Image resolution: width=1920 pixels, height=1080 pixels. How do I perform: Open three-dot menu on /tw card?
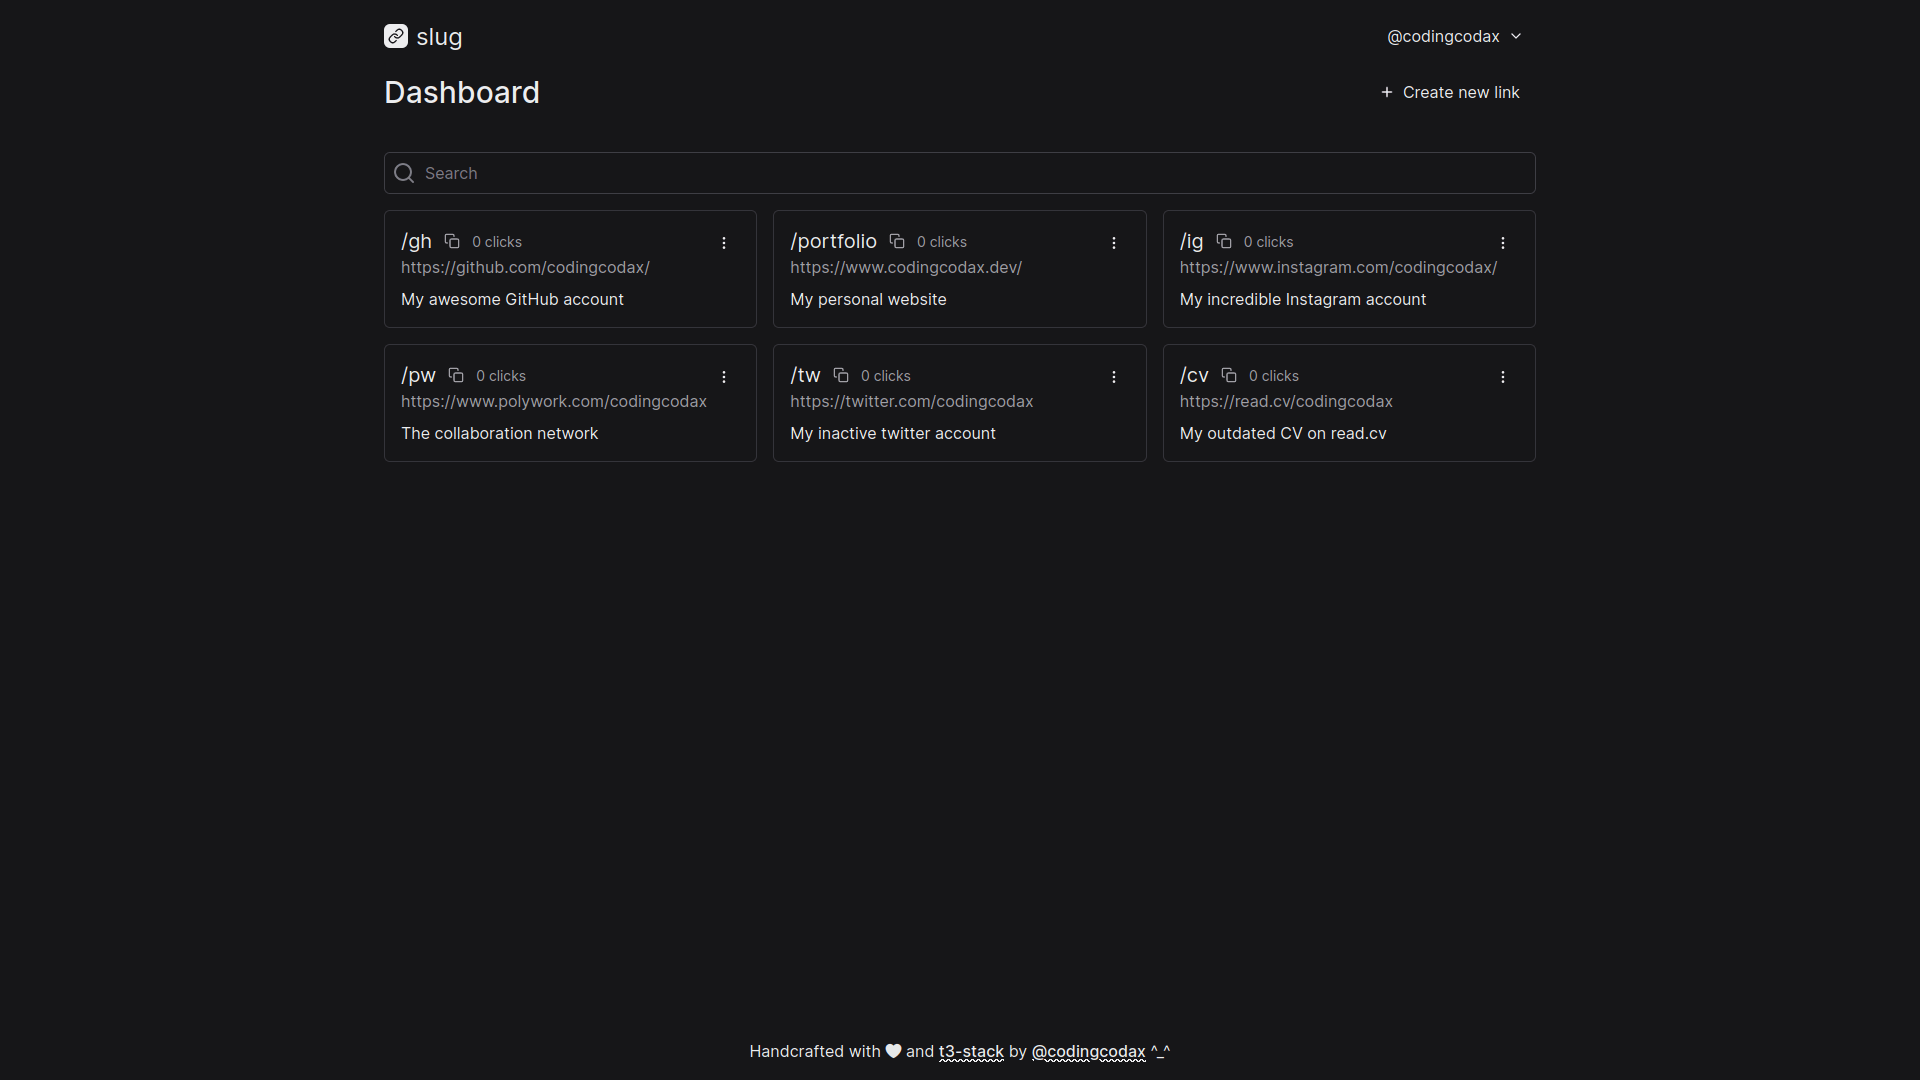tap(1113, 377)
